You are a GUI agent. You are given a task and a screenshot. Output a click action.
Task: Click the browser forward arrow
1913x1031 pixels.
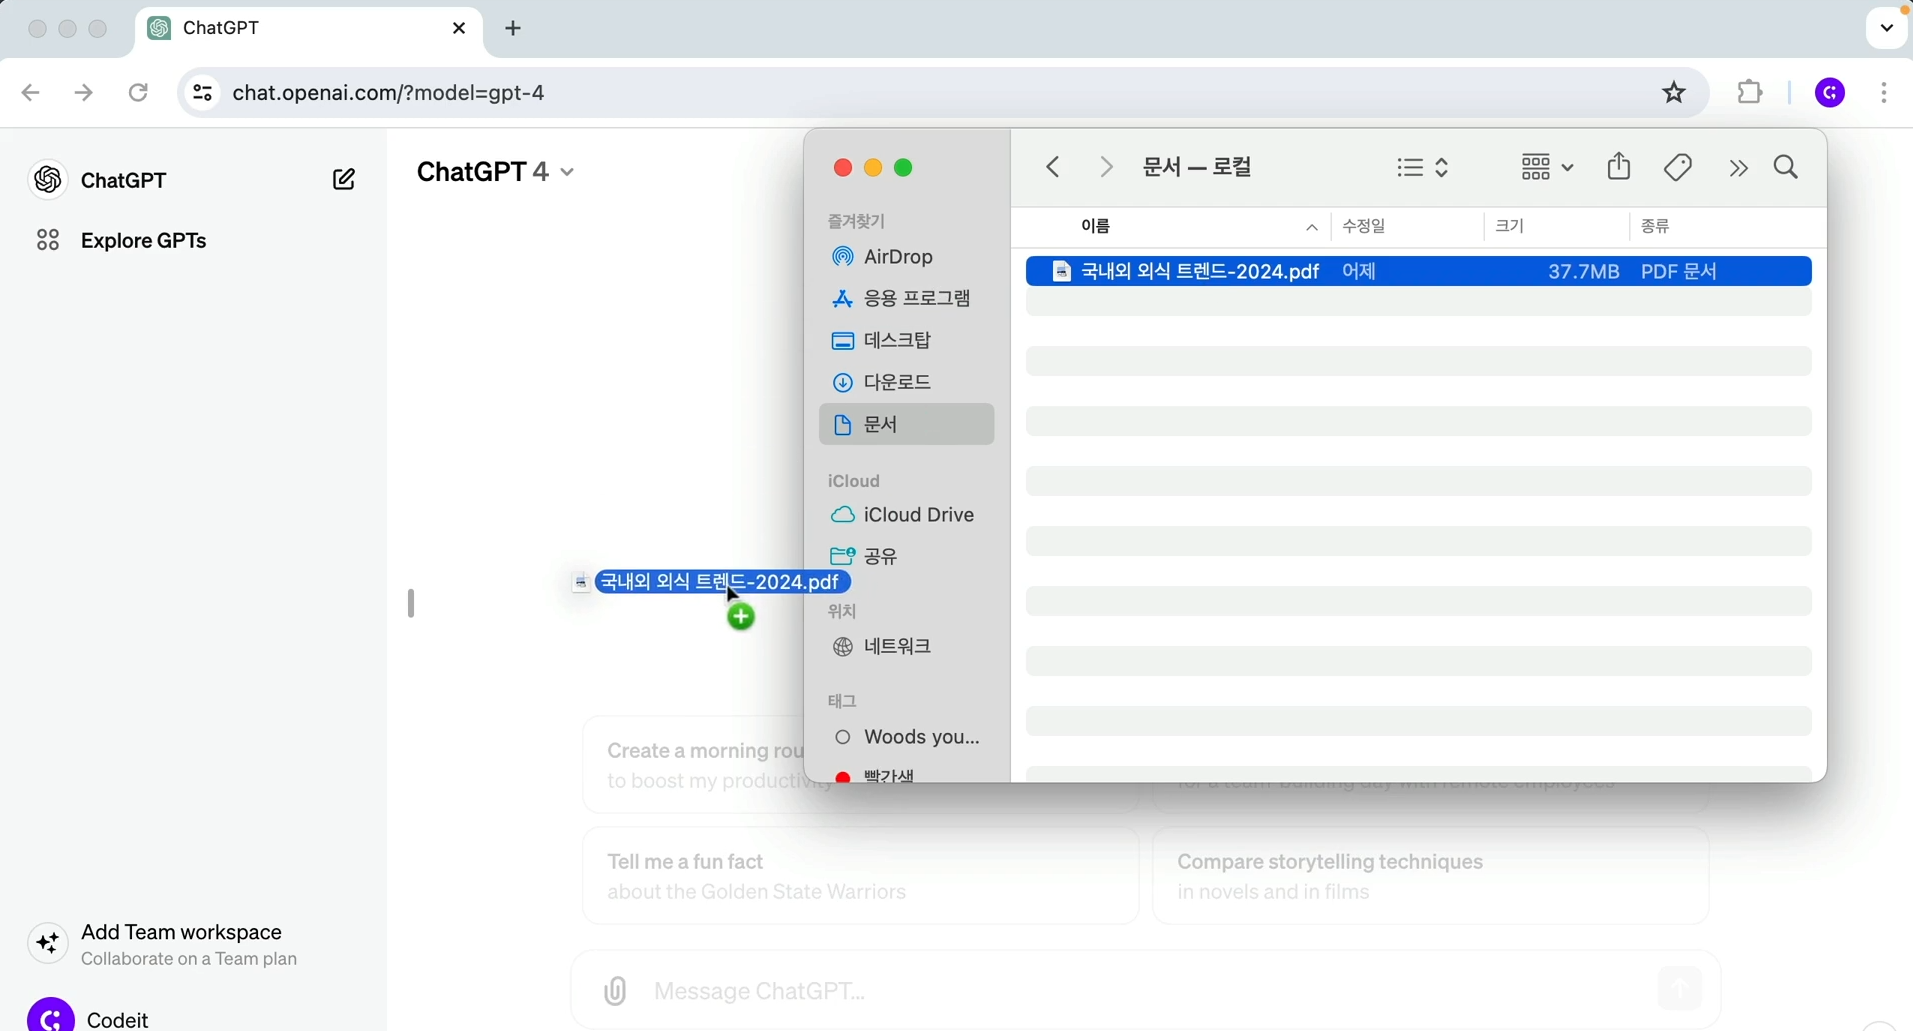(x=84, y=93)
